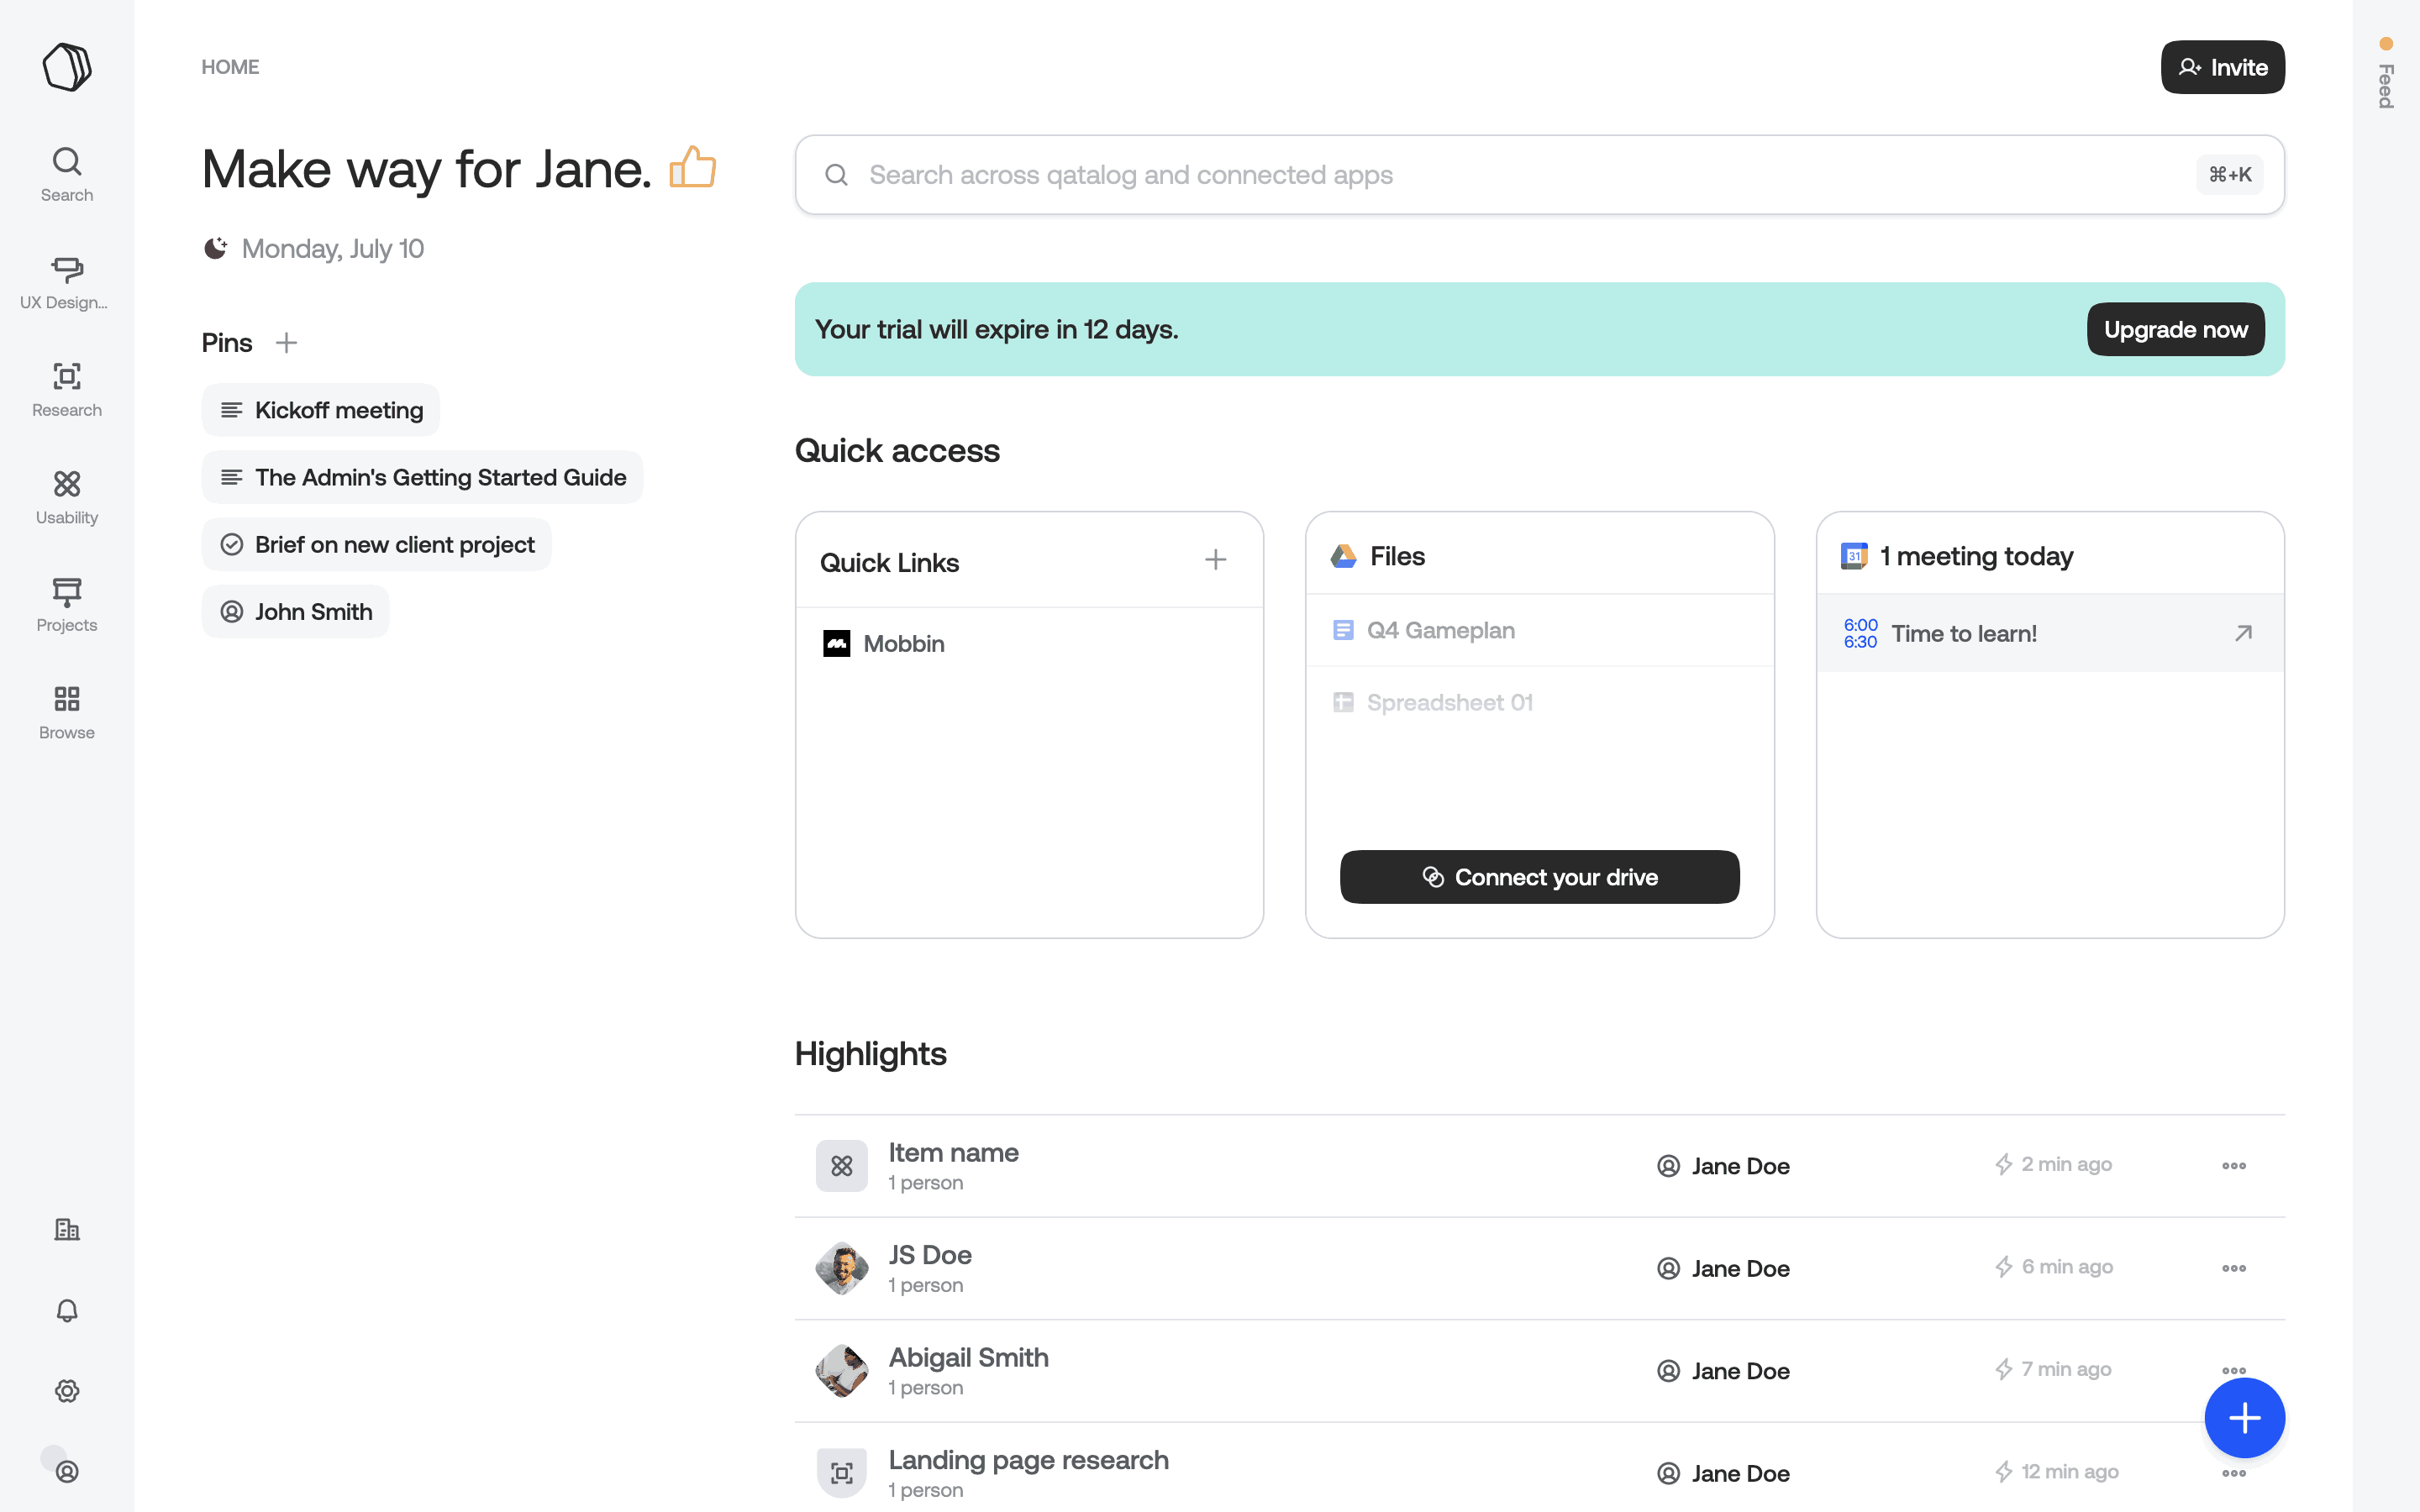The height and width of the screenshot is (1512, 2420).
Task: Open the Usability module in sidebar
Action: tap(67, 496)
